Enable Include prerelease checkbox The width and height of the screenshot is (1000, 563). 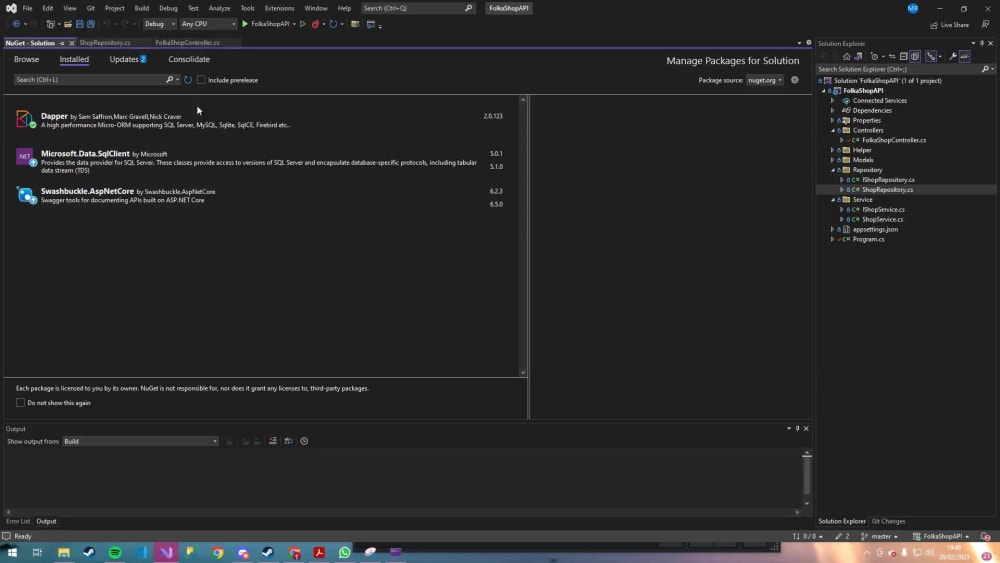[x=201, y=80]
